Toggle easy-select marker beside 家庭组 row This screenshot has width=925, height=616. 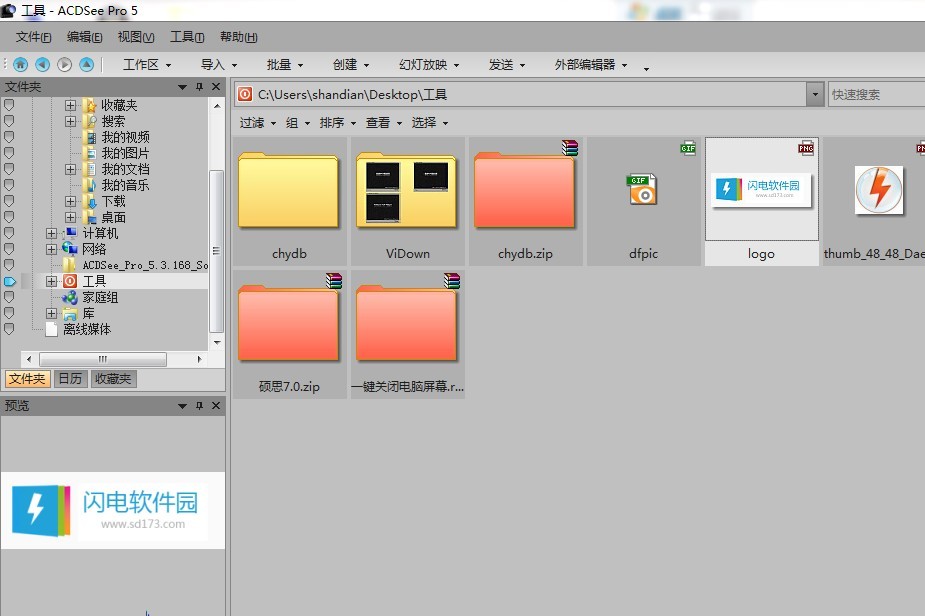coord(9,297)
